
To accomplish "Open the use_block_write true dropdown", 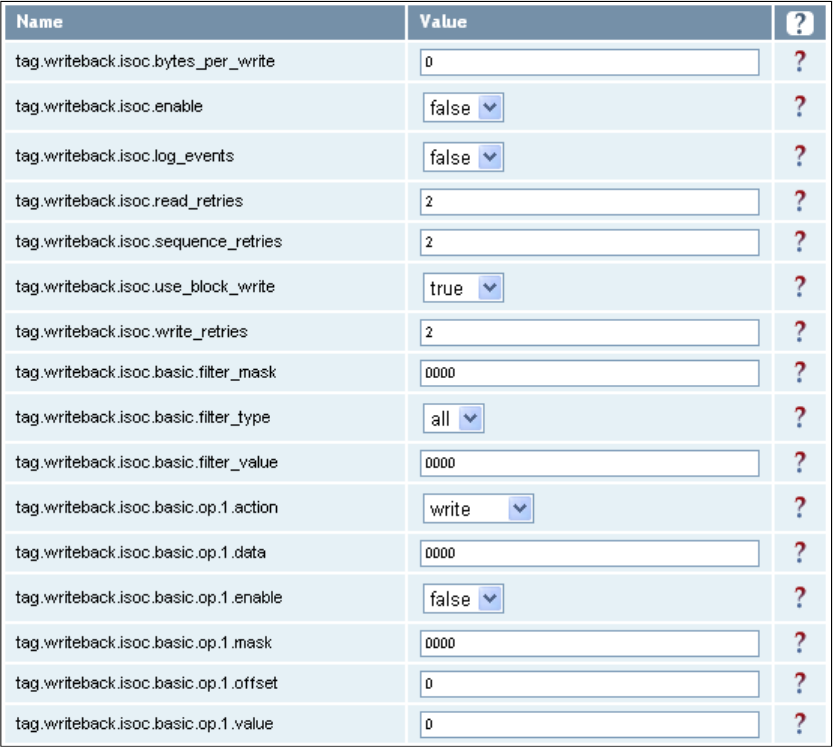I will pyautogui.click(x=463, y=287).
